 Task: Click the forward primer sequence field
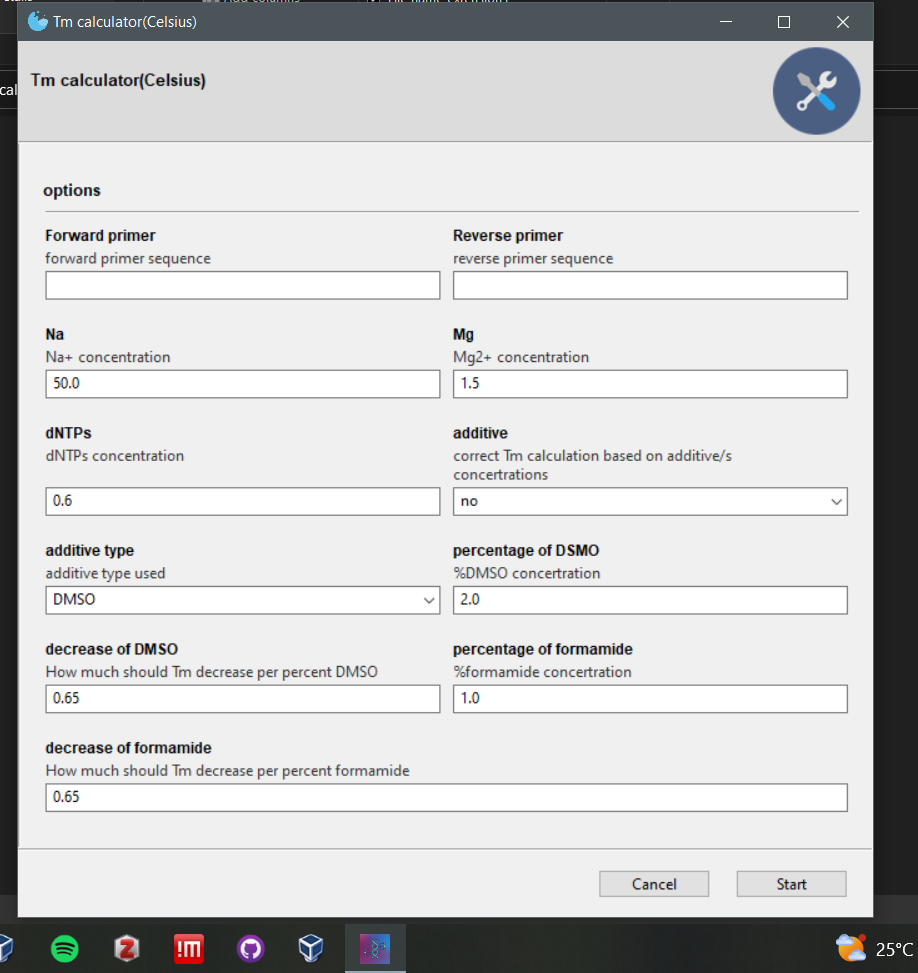242,285
